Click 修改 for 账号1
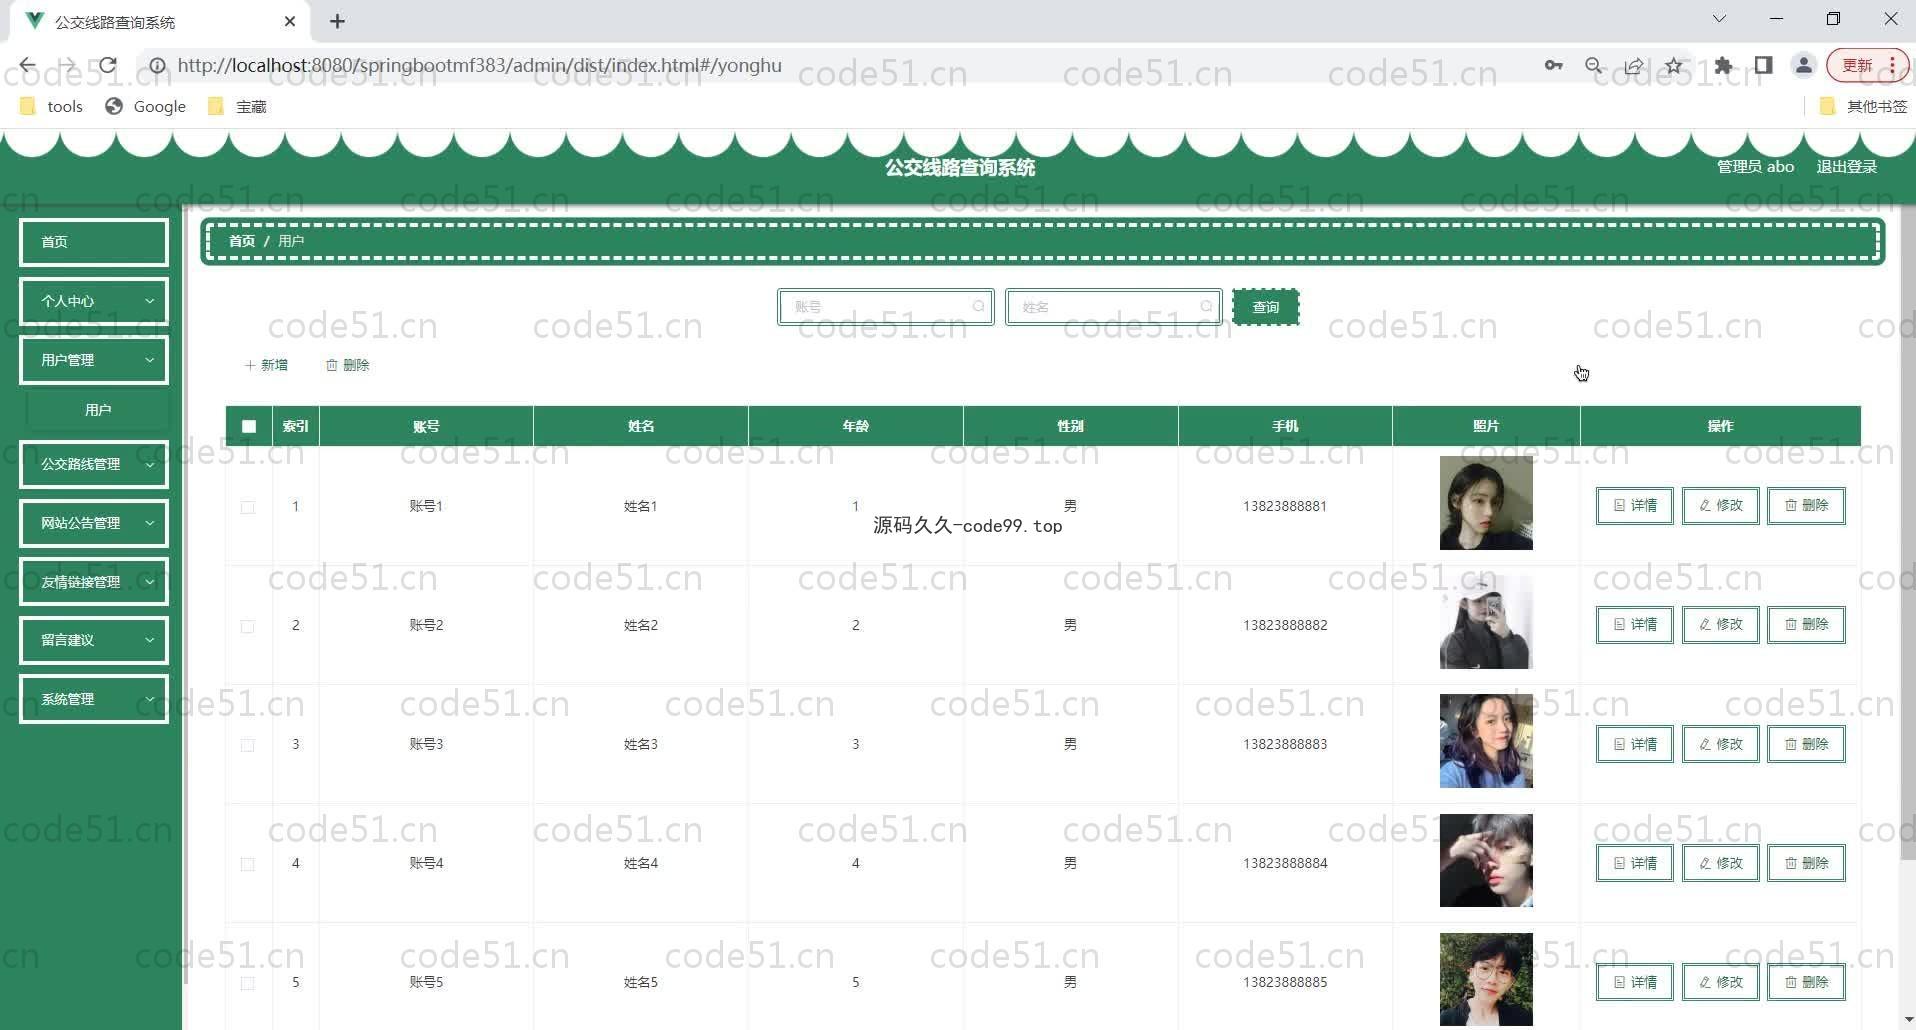 pos(1720,506)
